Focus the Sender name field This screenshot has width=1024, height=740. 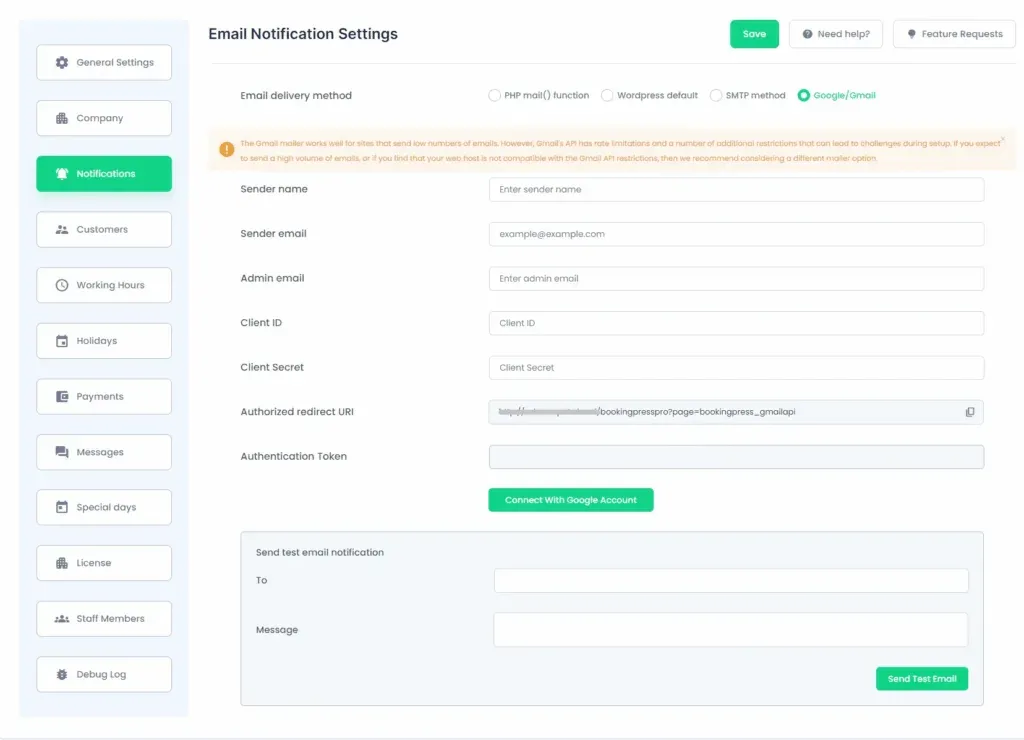click(x=736, y=189)
